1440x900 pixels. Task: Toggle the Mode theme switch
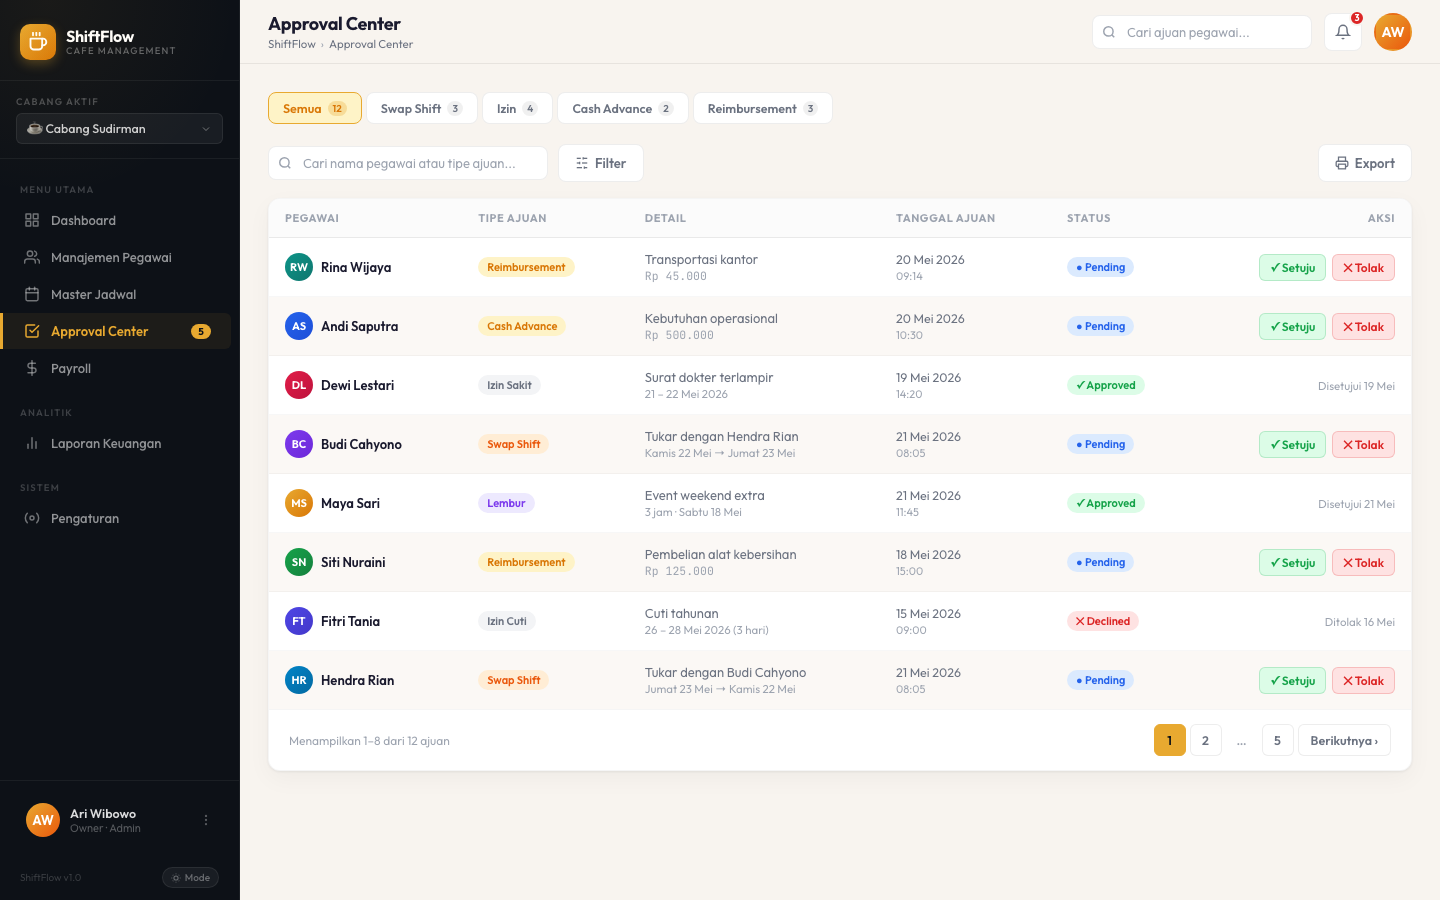(x=190, y=878)
